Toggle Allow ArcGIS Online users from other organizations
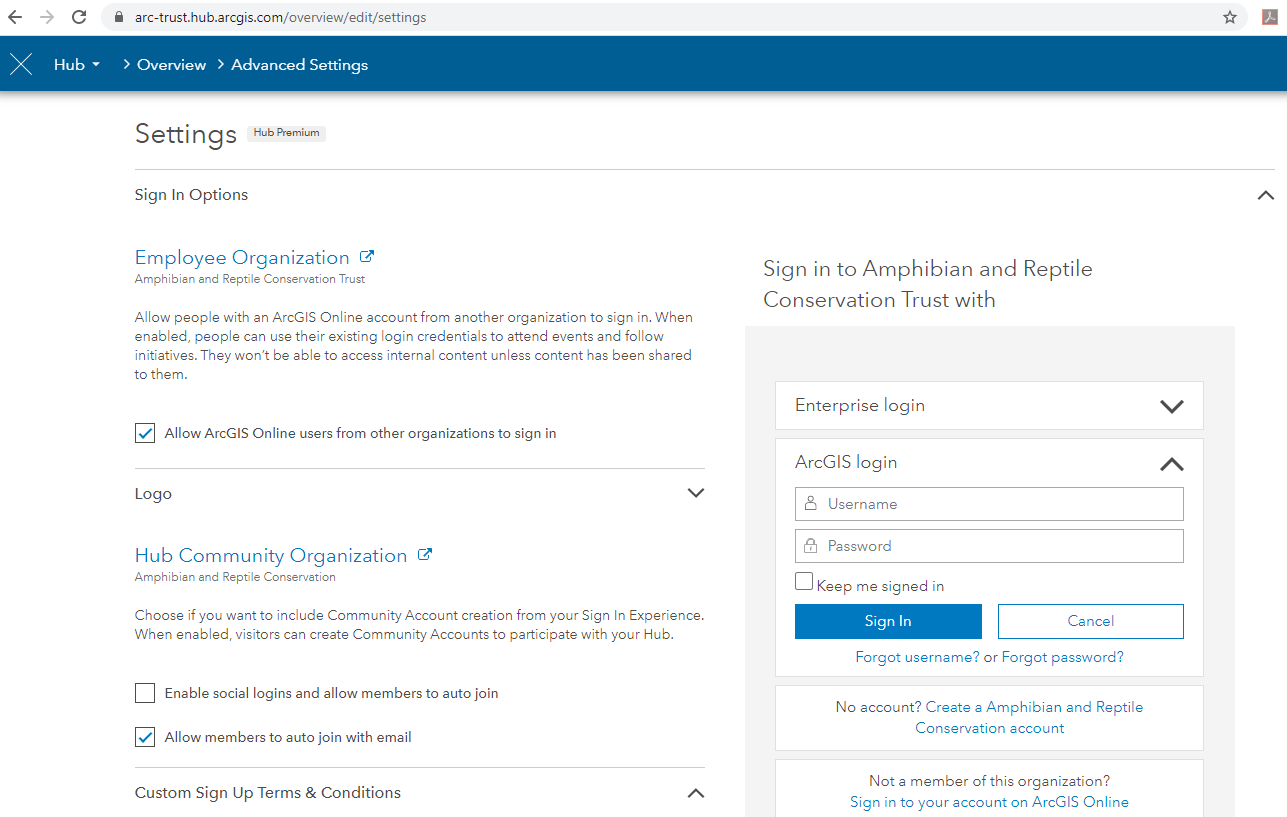Image resolution: width=1287 pixels, height=817 pixels. point(145,433)
